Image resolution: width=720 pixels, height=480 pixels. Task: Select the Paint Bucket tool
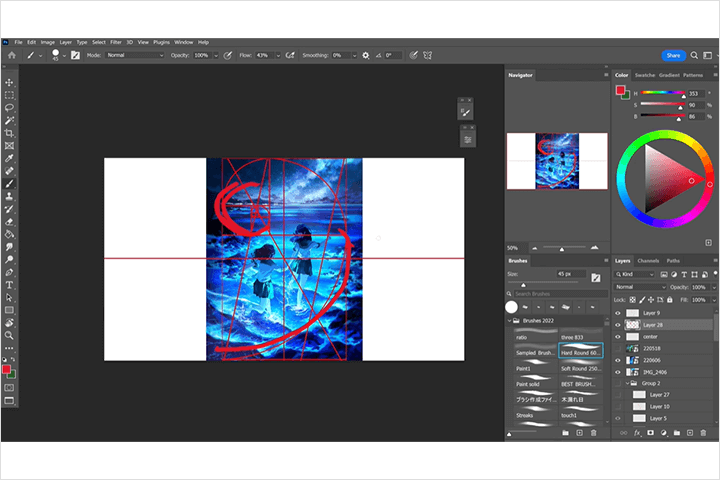pyautogui.click(x=9, y=234)
